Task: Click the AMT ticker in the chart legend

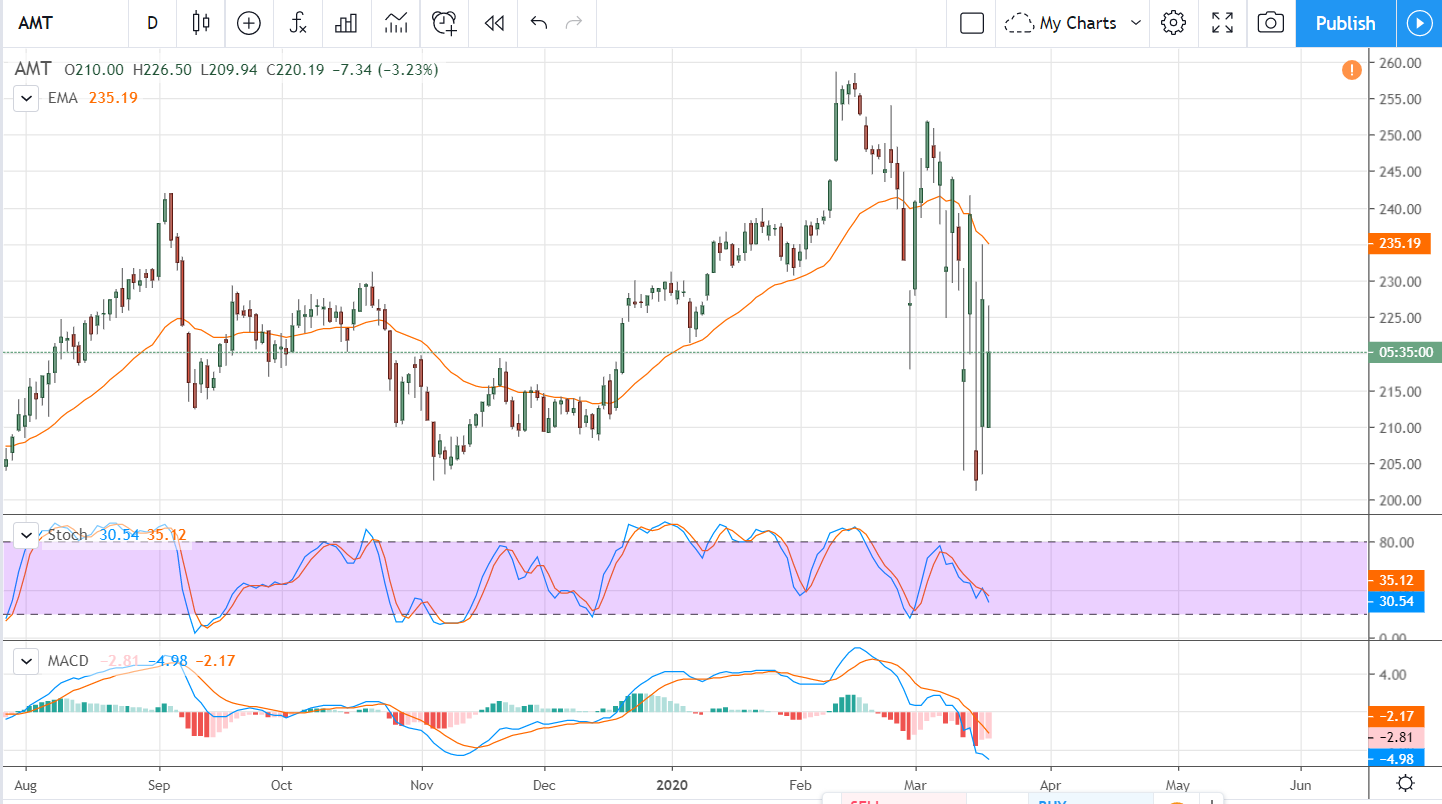Action: click(x=32, y=70)
